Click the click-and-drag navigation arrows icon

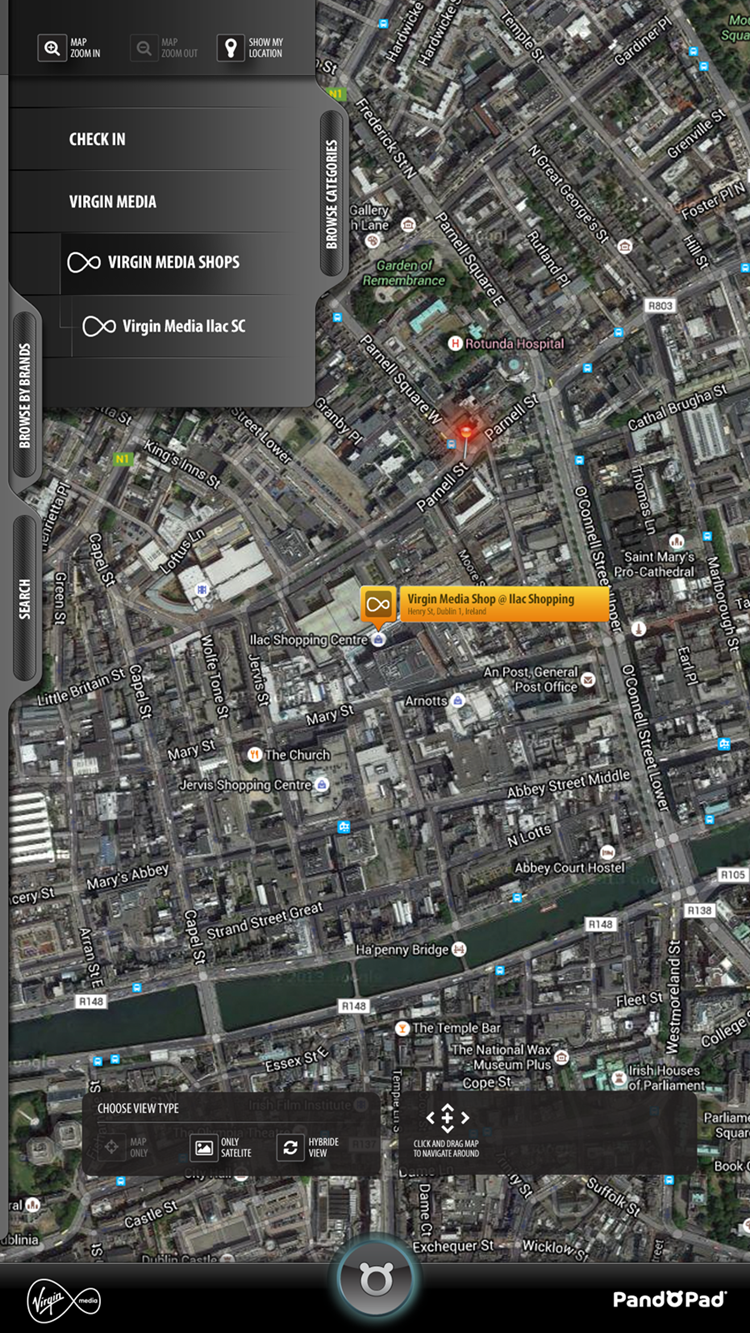point(447,1118)
